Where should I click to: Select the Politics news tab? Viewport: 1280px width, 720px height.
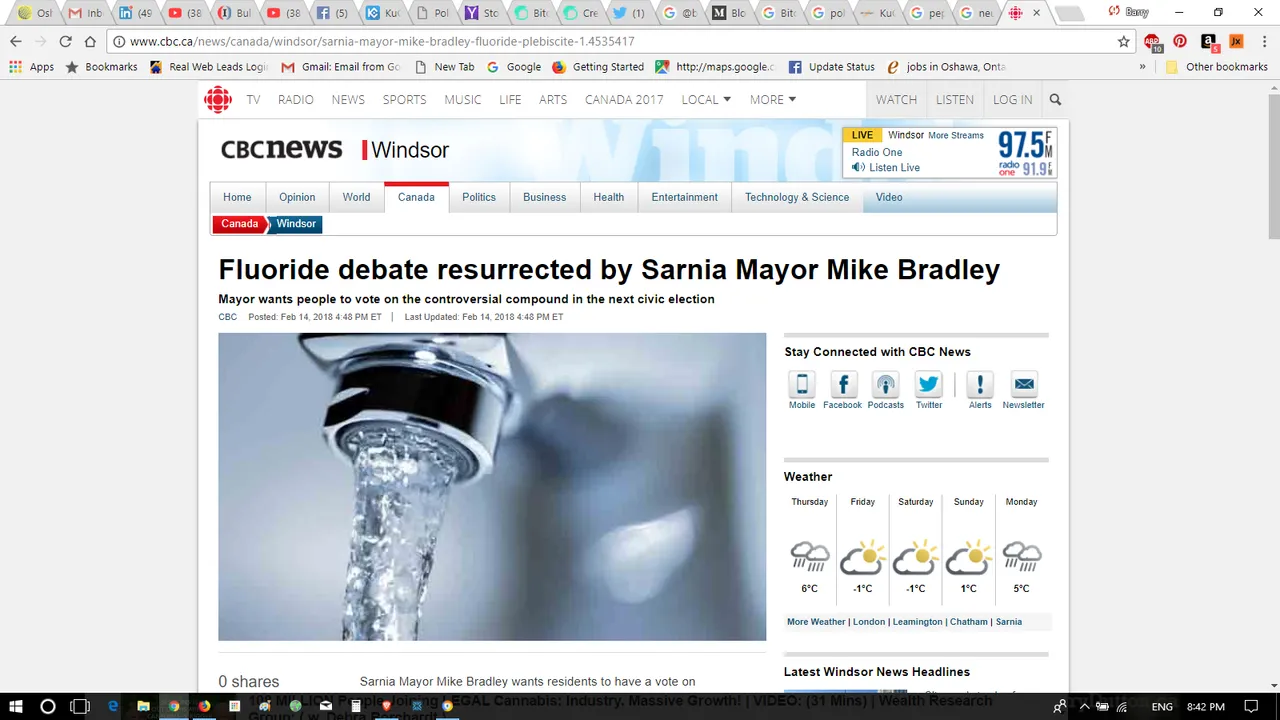point(479,197)
